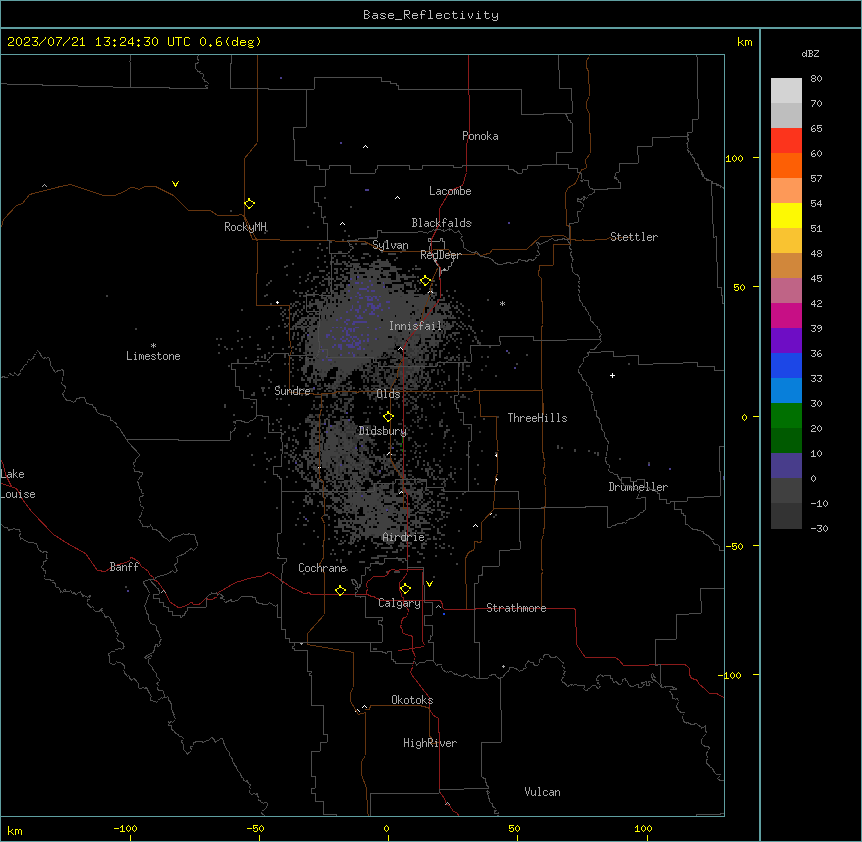Click the asterisk marker east of Innisfail
862x842 pixels.
(502, 303)
